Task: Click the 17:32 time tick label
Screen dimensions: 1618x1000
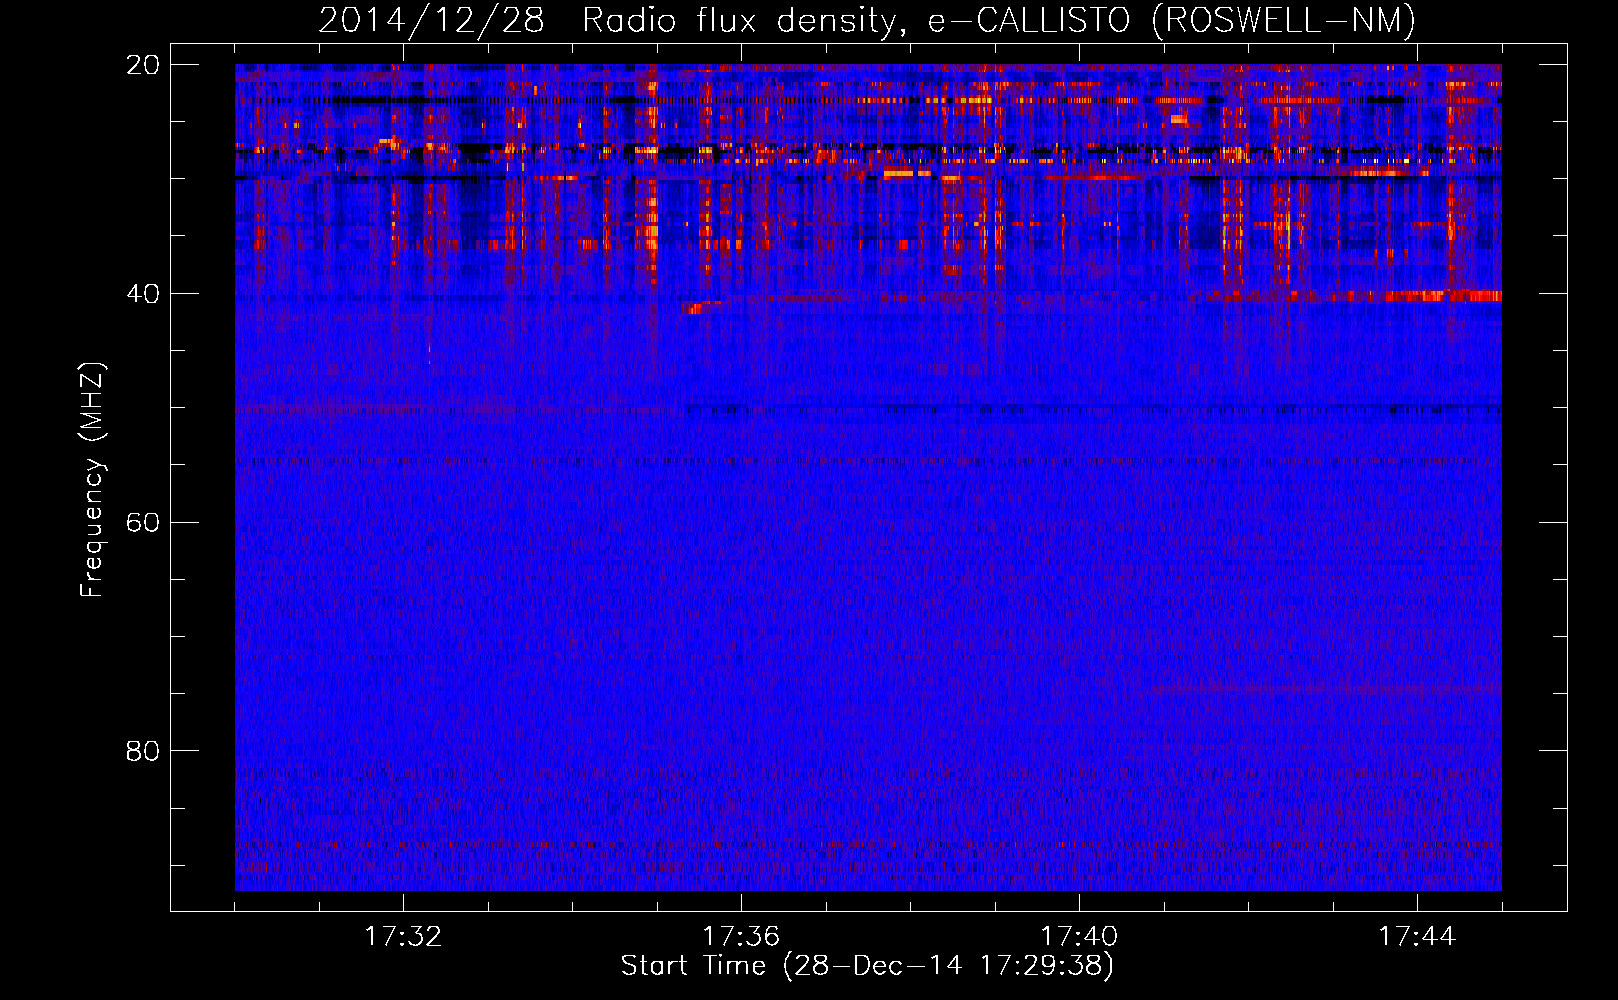Action: [403, 937]
